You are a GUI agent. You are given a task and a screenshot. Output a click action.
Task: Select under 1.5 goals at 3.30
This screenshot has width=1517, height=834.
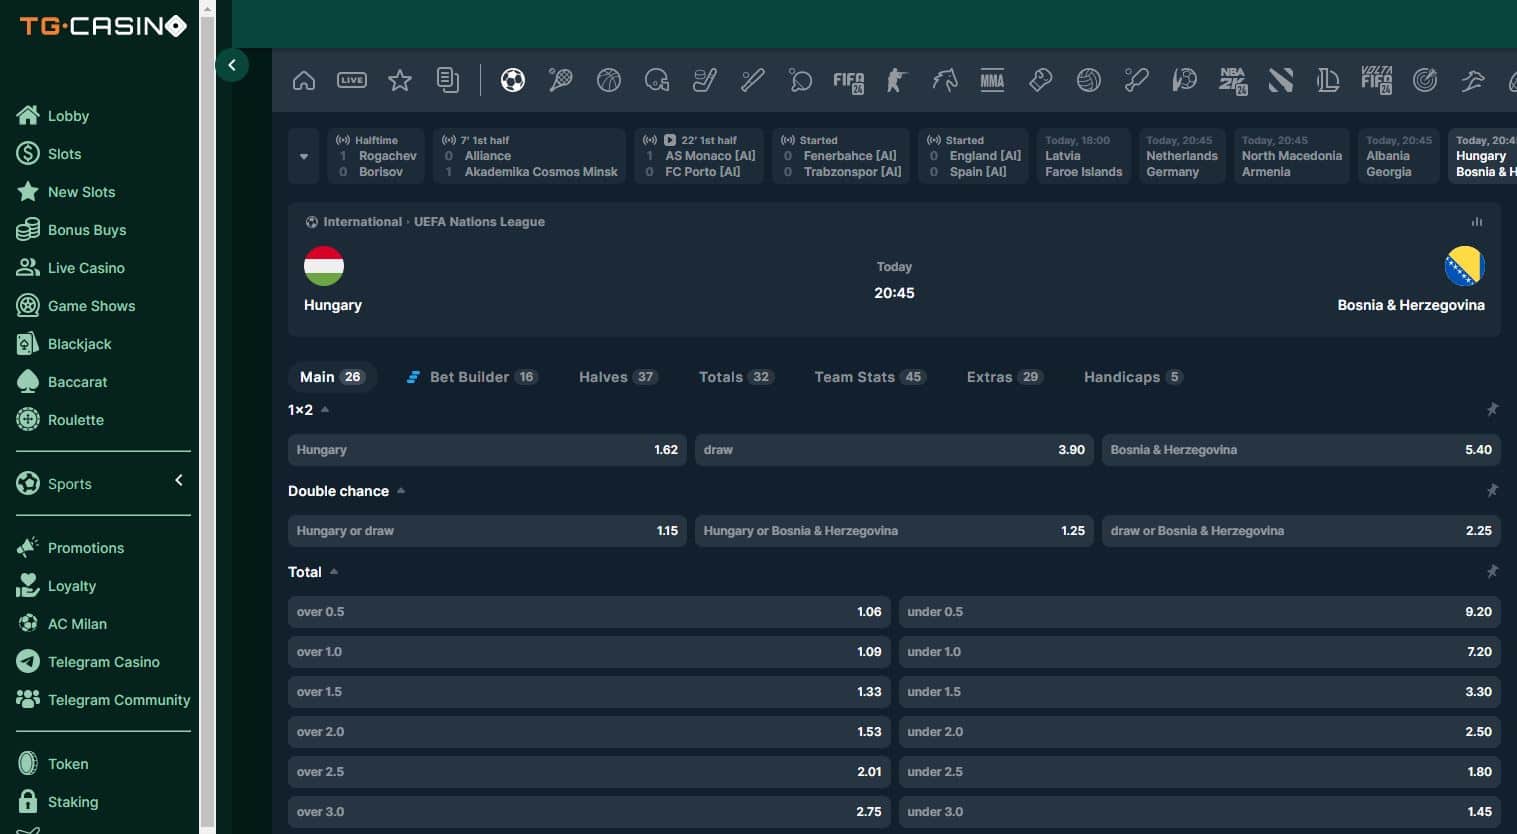tap(1199, 692)
